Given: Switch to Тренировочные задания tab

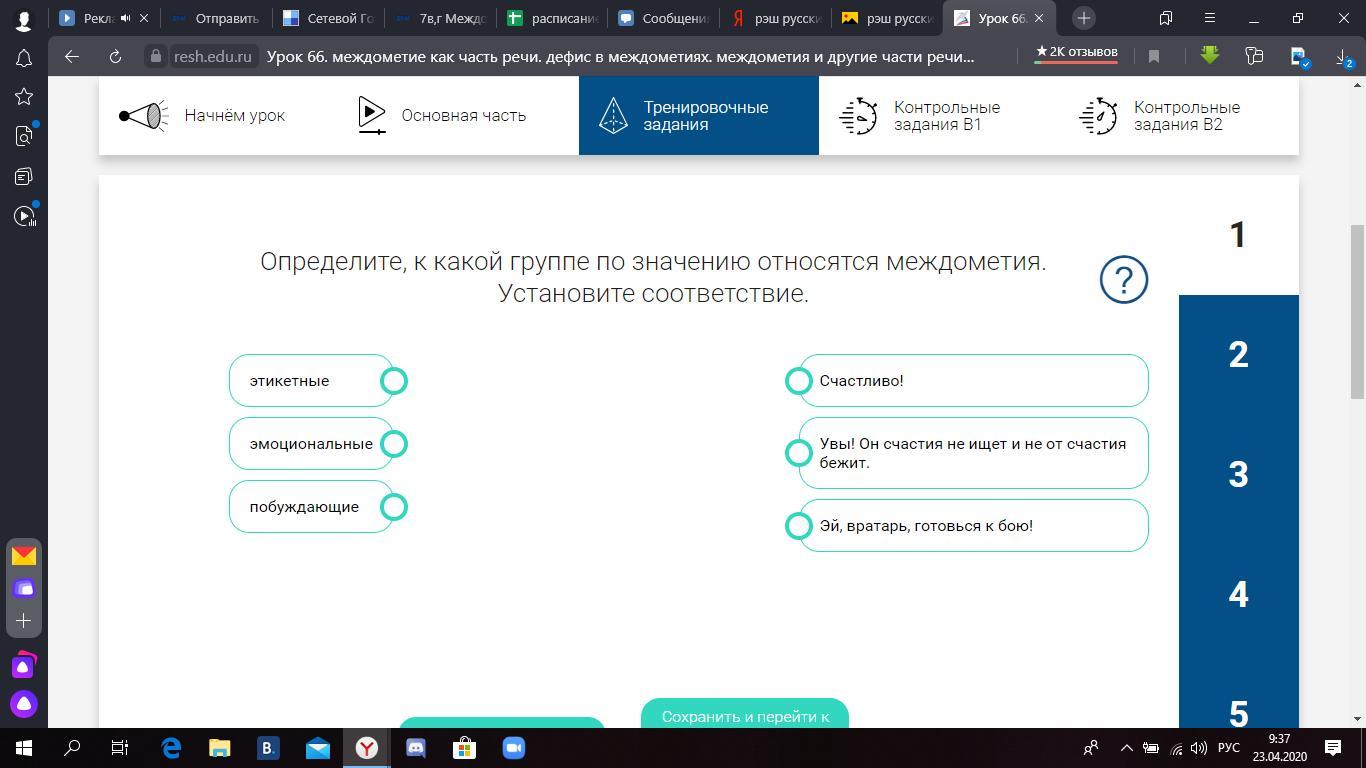Looking at the screenshot, I should (699, 116).
